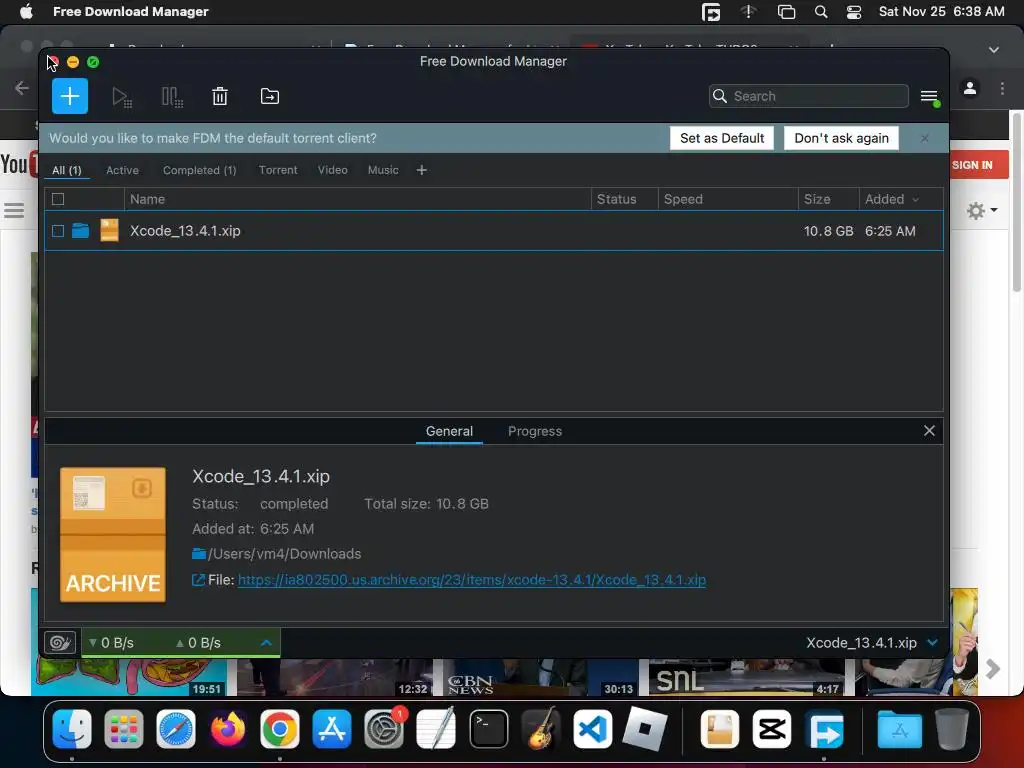Click the move to folder toolbar icon
This screenshot has width=1024, height=768.
(270, 96)
